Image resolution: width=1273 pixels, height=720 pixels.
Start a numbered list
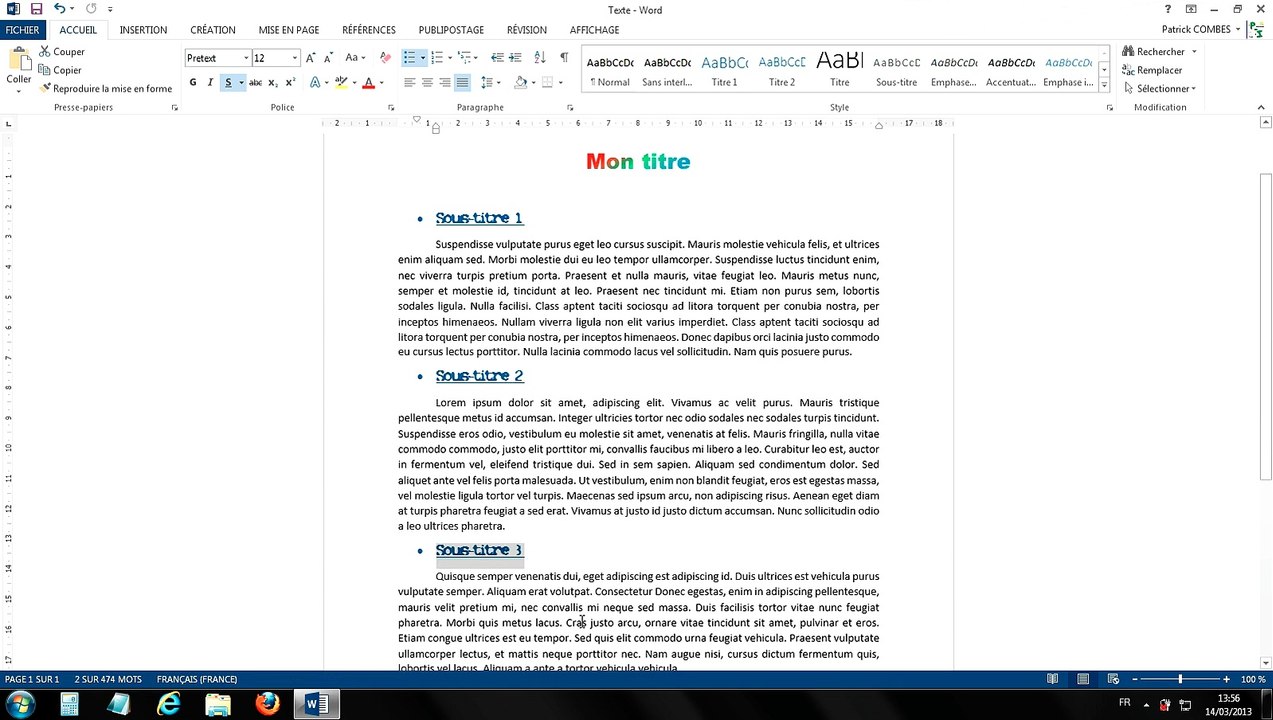[x=436, y=57]
